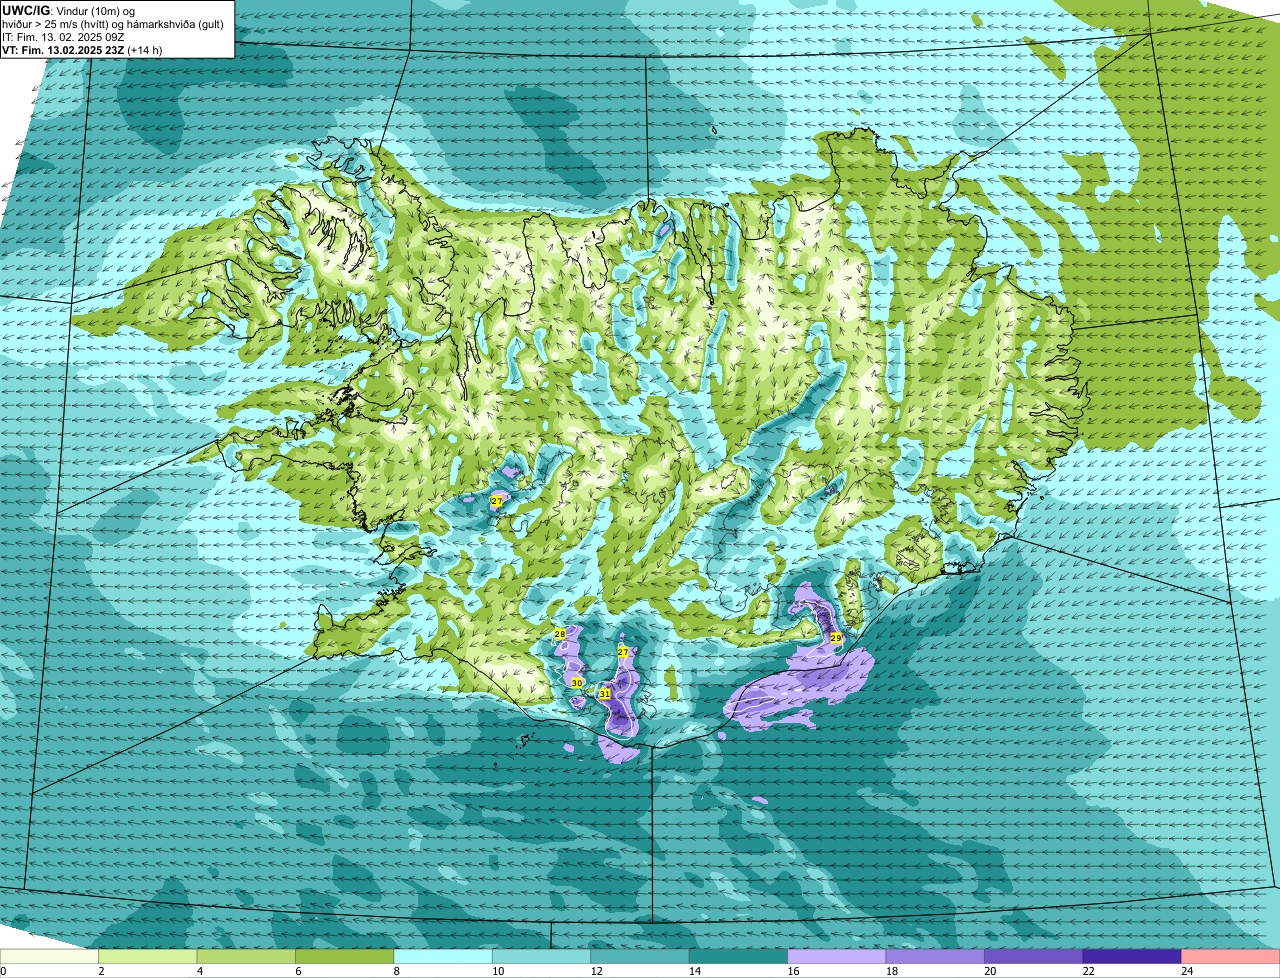Pick the 22–24 m/s dark indigo swatch
Viewport: 1280px width, 978px height.
point(1132,956)
